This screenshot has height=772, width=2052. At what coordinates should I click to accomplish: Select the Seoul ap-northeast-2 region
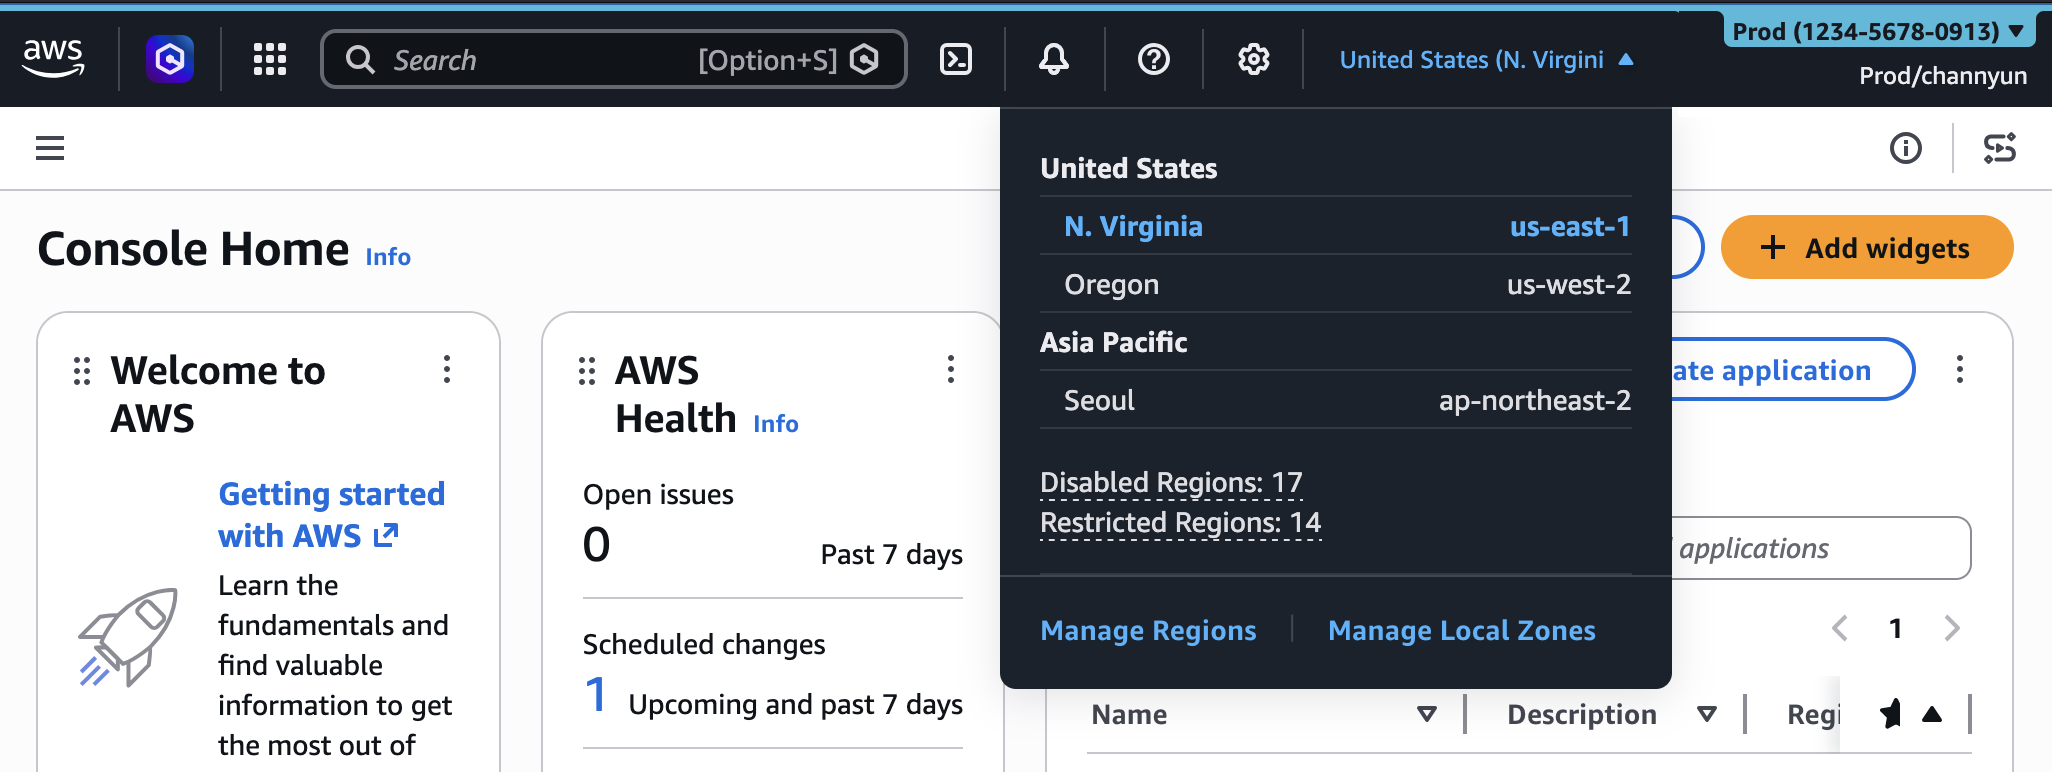point(1335,400)
